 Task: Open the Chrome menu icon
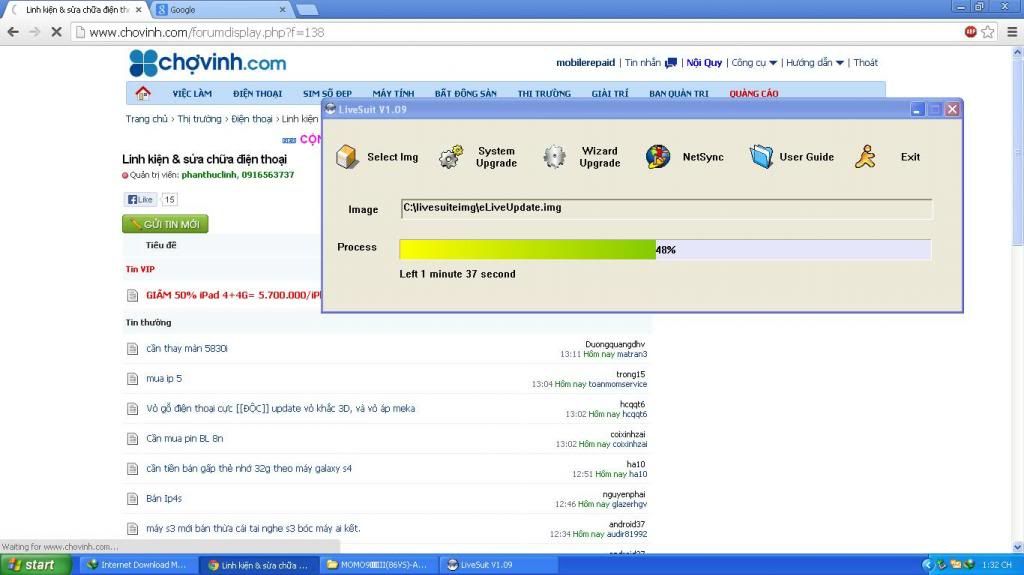click(1012, 31)
